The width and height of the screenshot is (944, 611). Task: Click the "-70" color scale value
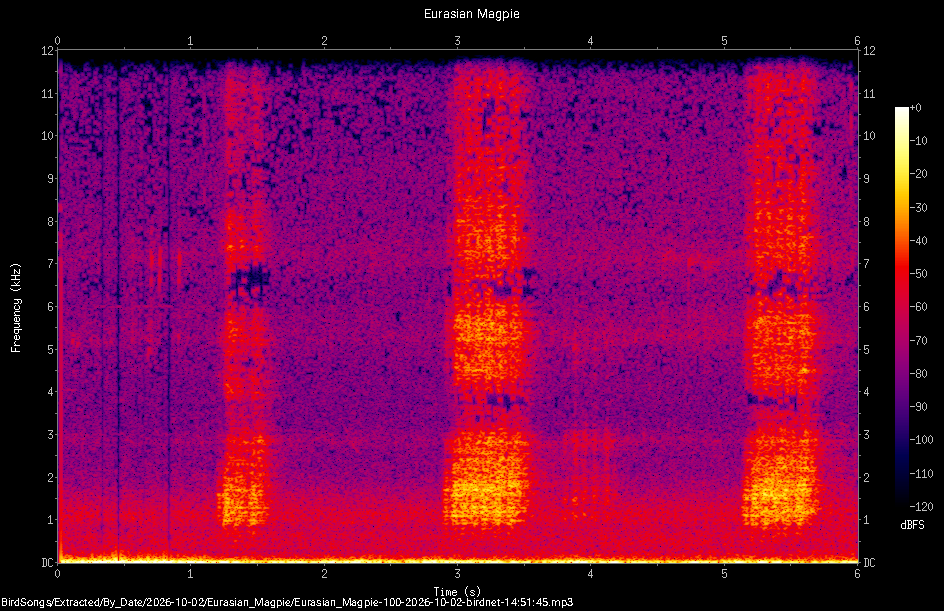coord(919,341)
